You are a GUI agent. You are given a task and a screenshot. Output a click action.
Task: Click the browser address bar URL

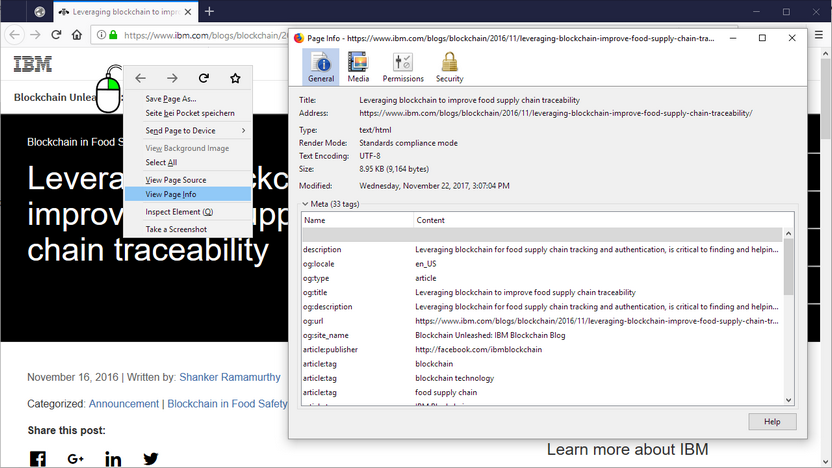206,35
